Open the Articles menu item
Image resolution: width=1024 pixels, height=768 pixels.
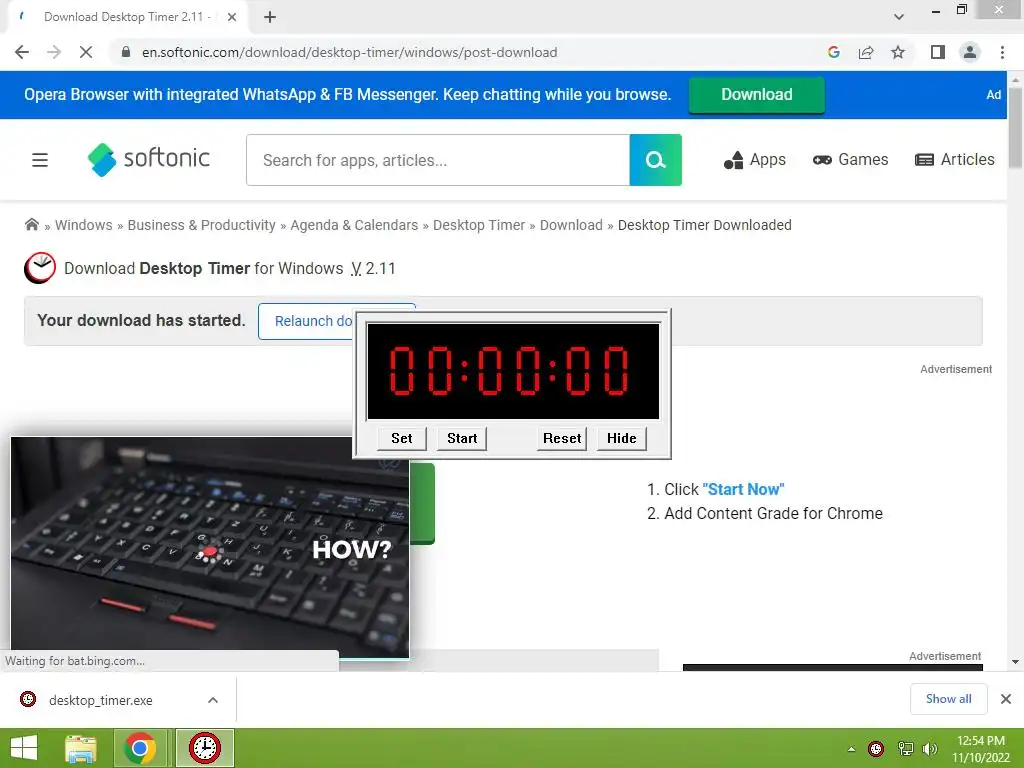pyautogui.click(x=954, y=159)
